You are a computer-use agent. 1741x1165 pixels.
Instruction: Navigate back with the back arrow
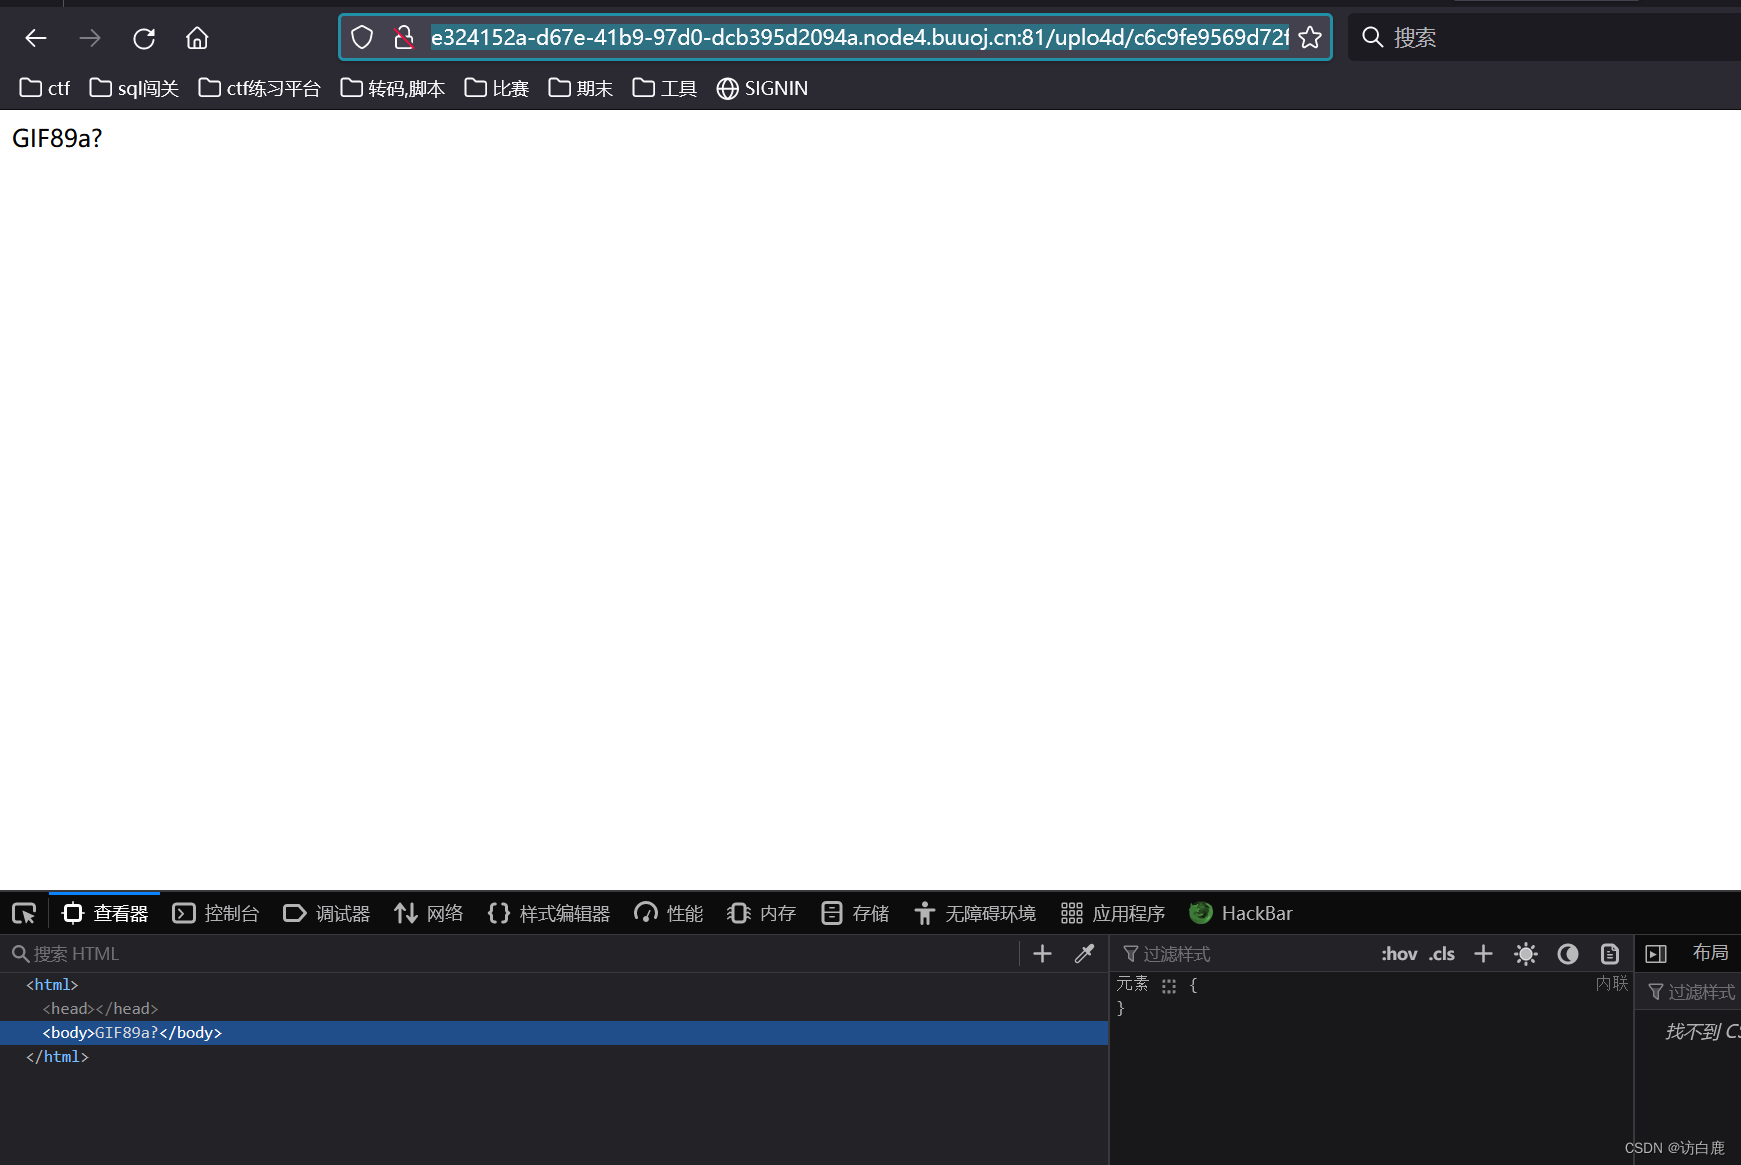point(36,37)
